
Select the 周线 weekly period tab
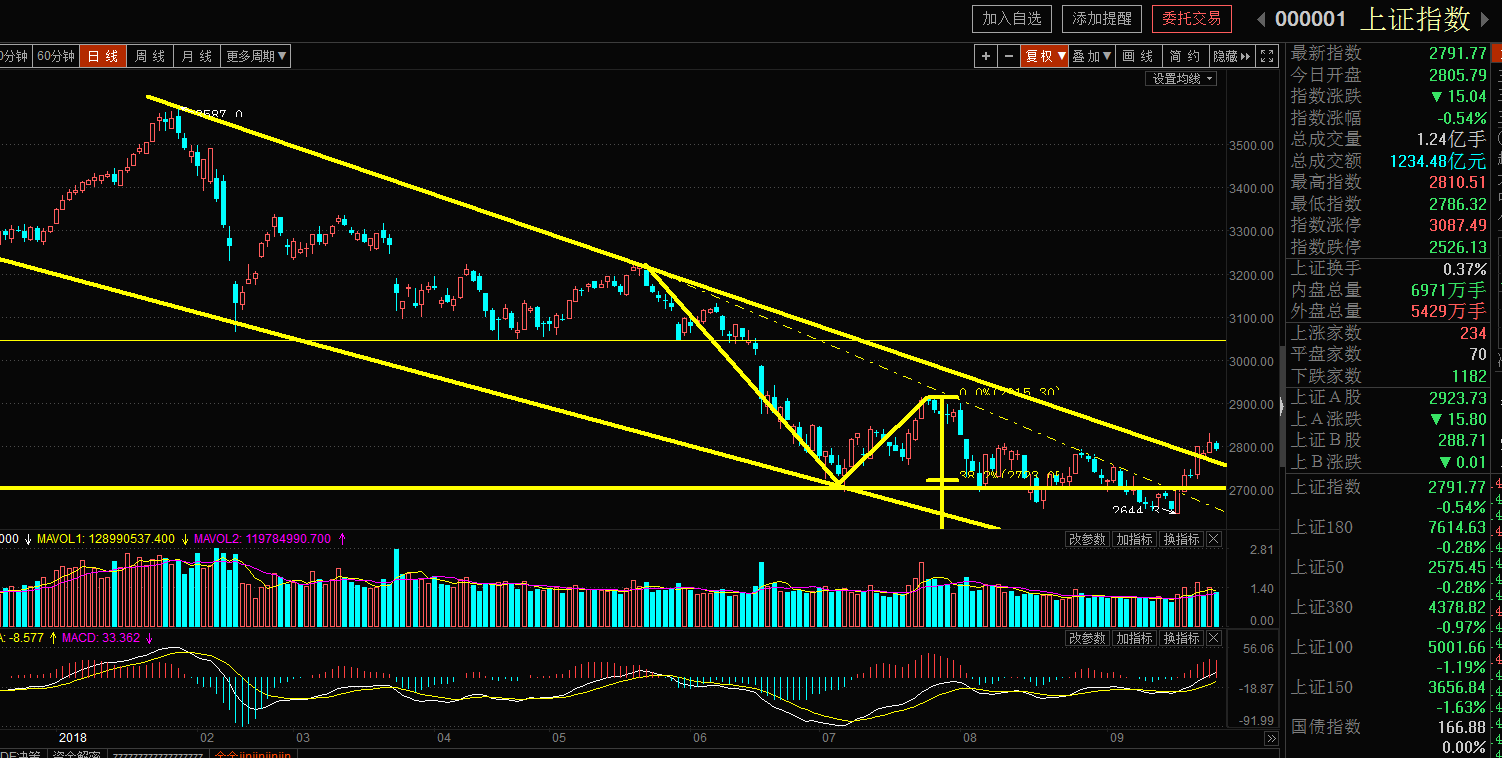(x=150, y=56)
